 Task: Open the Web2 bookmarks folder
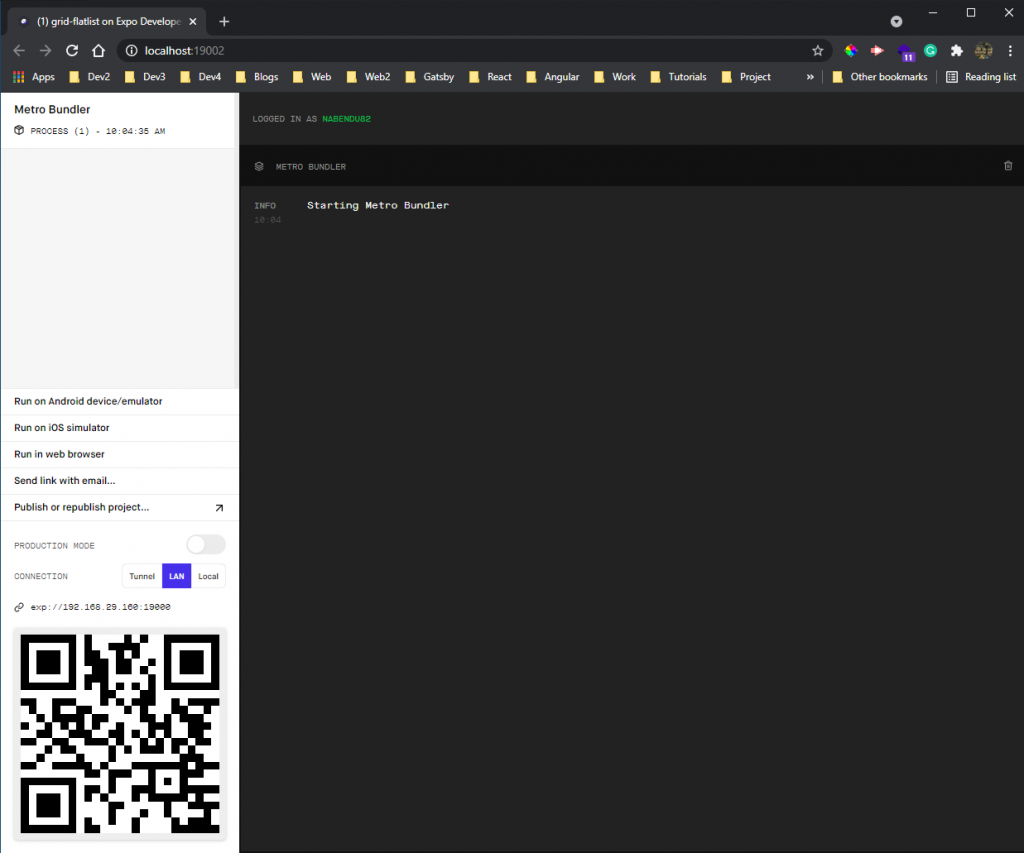click(x=368, y=76)
